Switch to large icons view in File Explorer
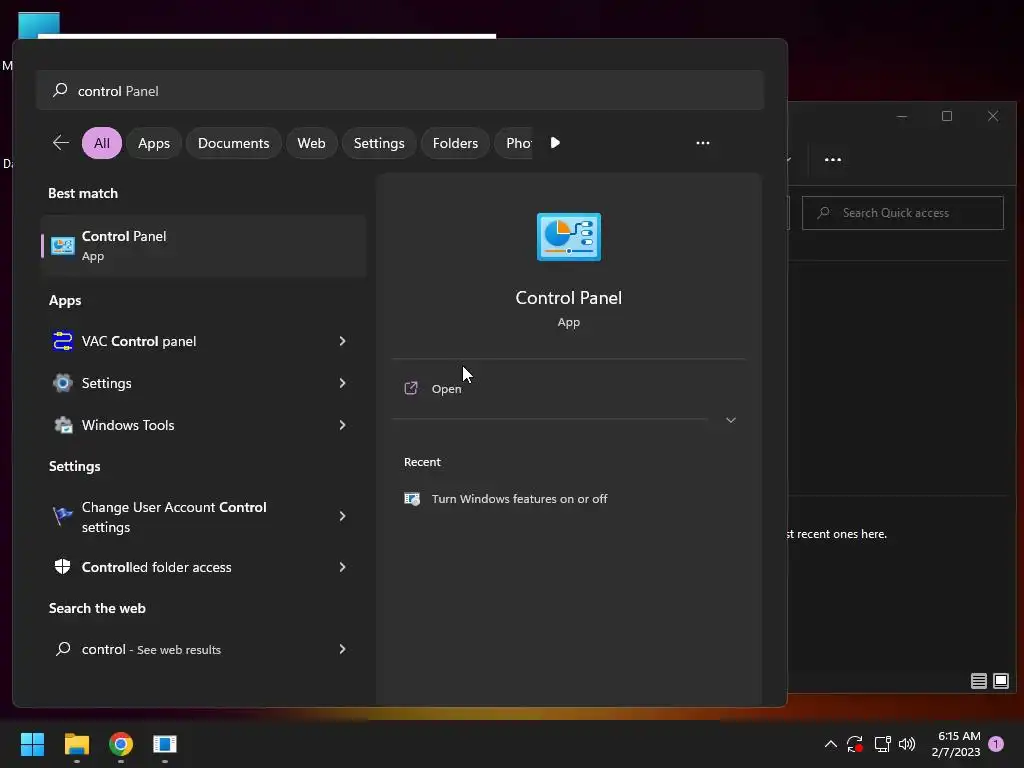The height and width of the screenshot is (768, 1024). (1000, 681)
